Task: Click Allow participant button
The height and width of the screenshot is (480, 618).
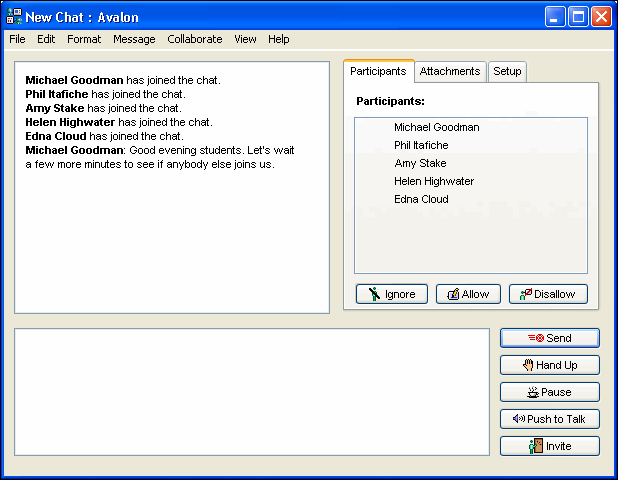Action: pyautogui.click(x=467, y=294)
